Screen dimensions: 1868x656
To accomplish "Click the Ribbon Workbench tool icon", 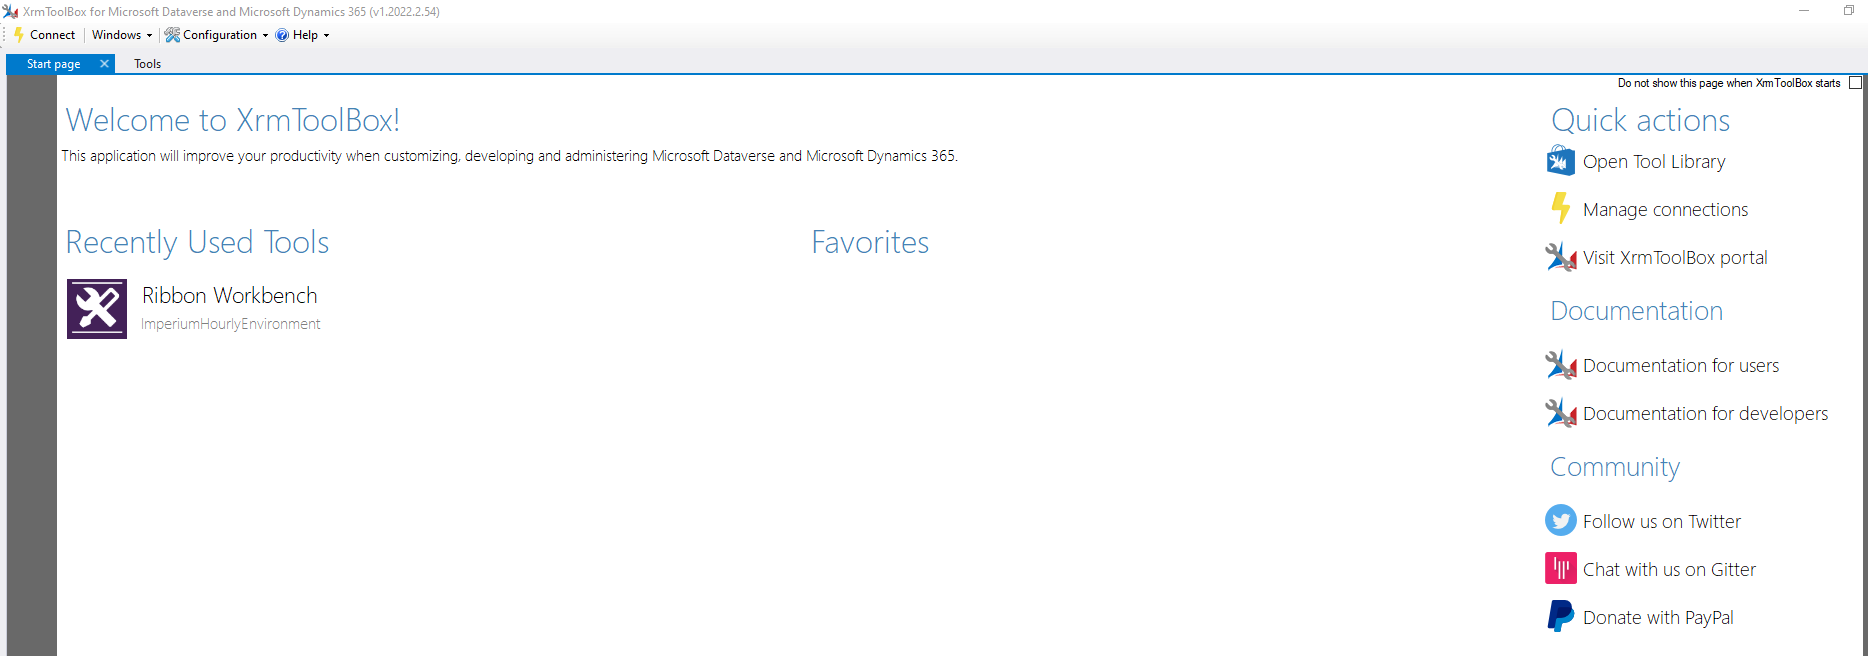I will coord(97,309).
